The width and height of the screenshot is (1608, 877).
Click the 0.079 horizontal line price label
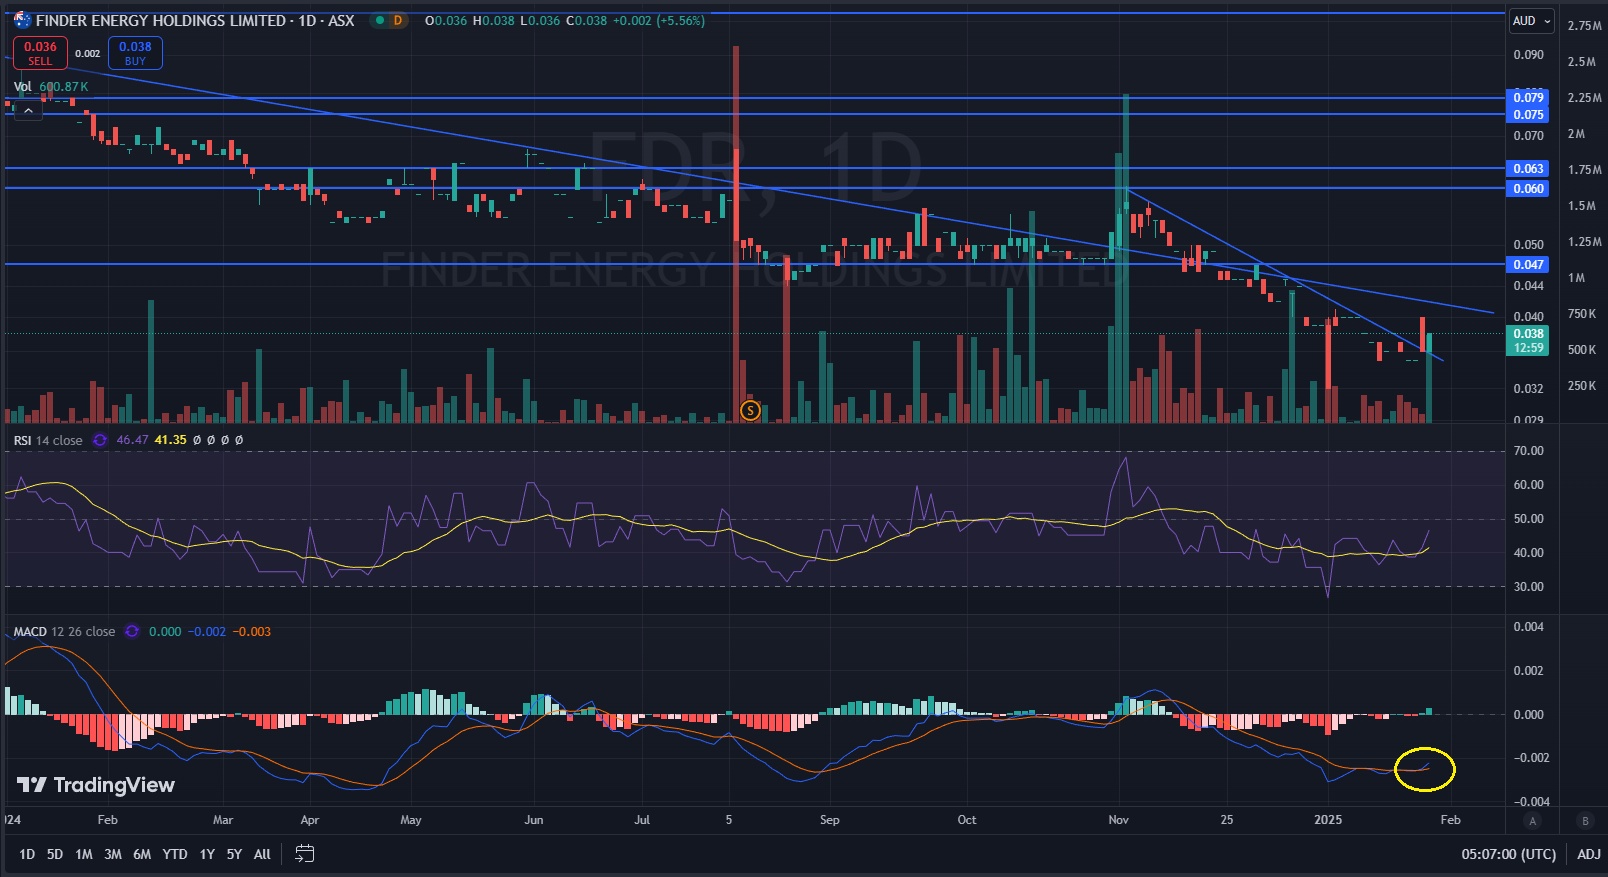tap(1528, 98)
